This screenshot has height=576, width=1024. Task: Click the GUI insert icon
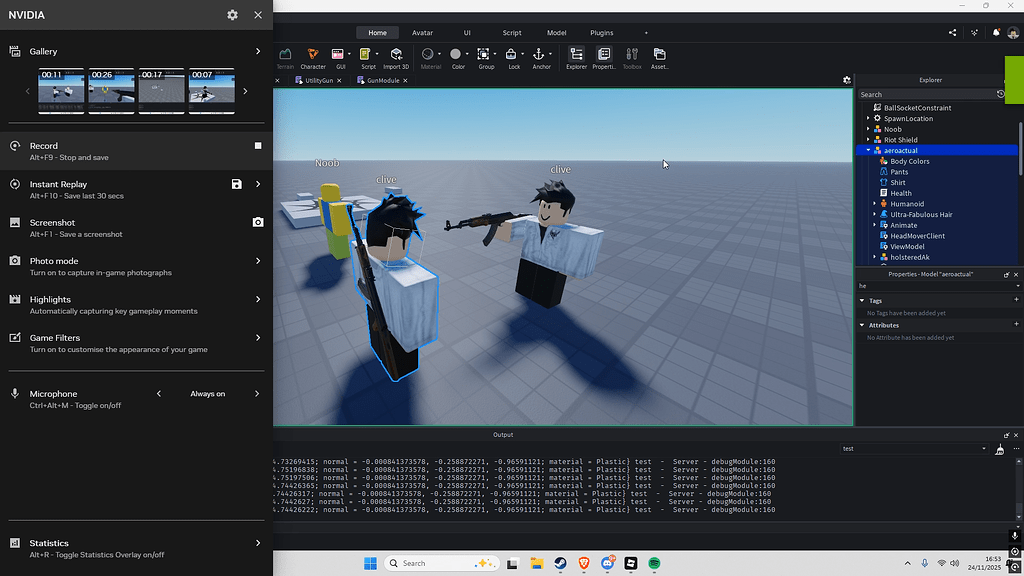coord(338,55)
